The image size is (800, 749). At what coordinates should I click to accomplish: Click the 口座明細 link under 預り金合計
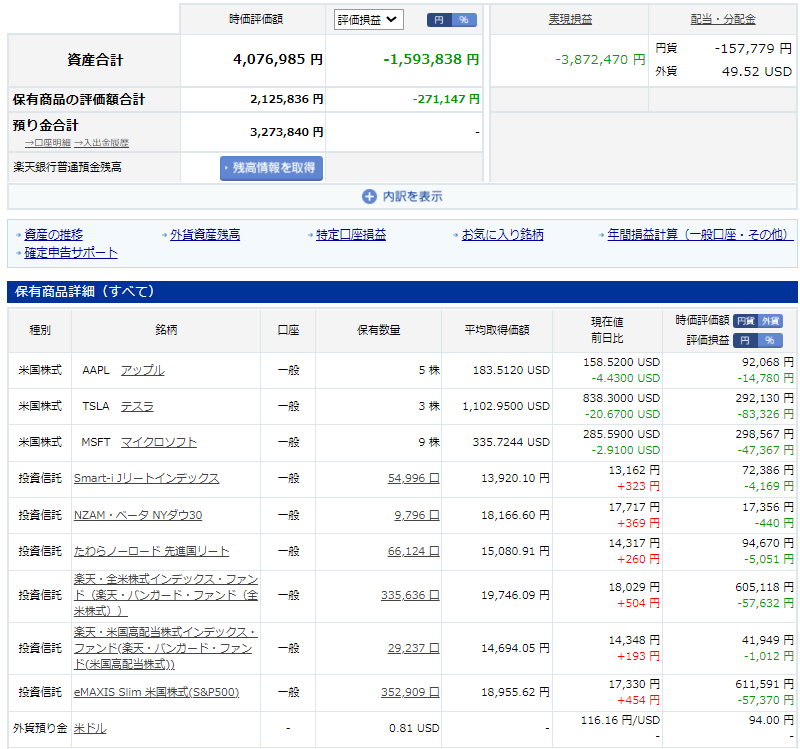(51, 143)
